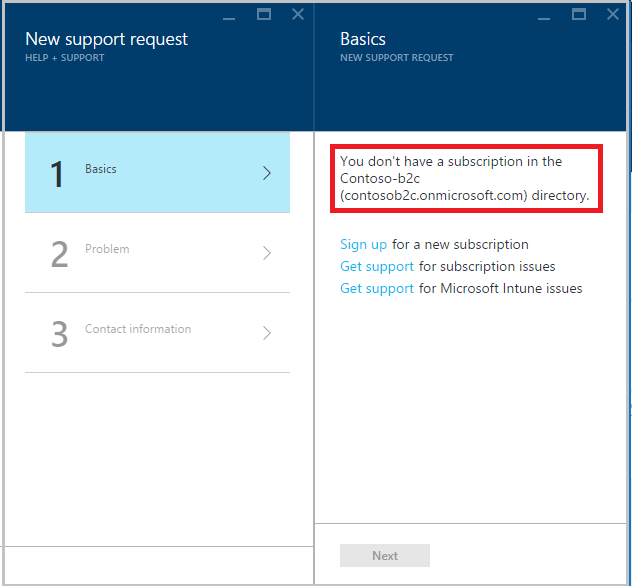Click the Next button

click(385, 556)
